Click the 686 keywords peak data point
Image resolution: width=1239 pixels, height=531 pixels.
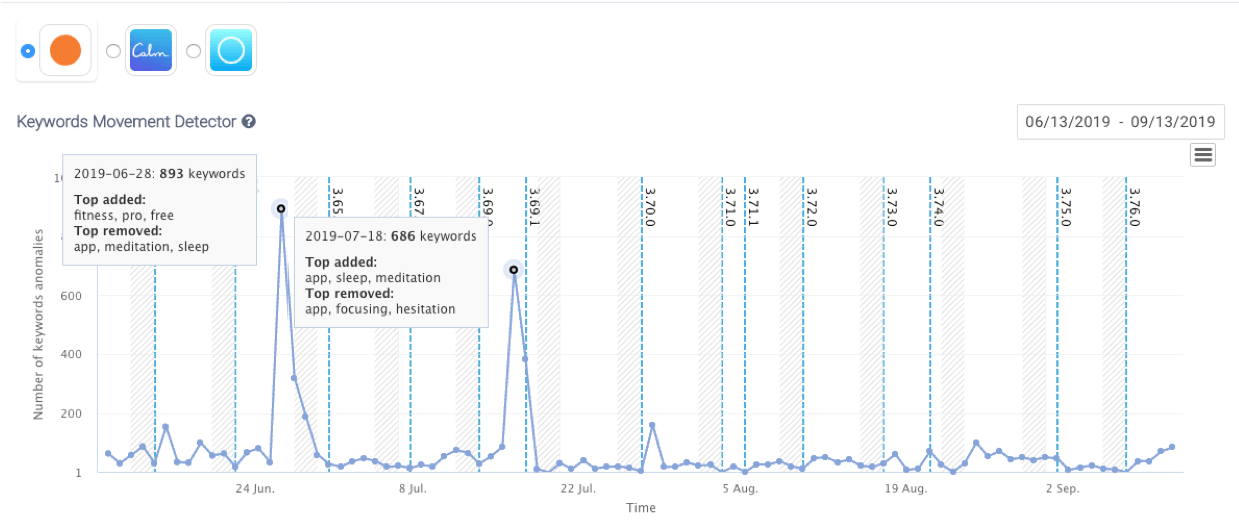[513, 269]
